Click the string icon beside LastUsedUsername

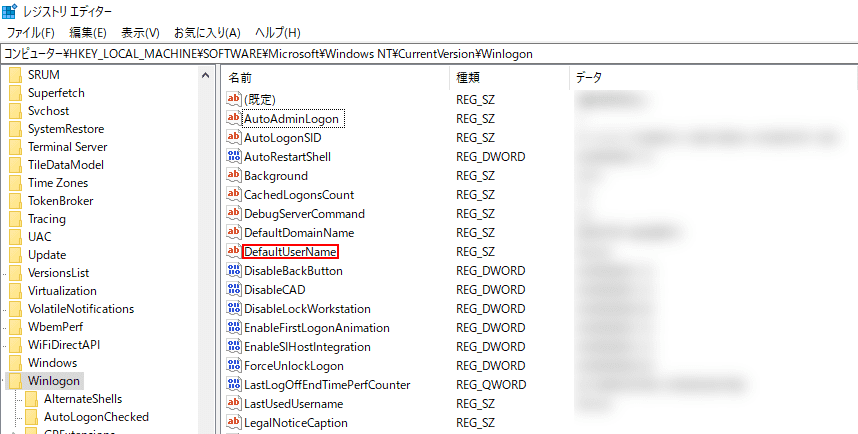click(234, 403)
